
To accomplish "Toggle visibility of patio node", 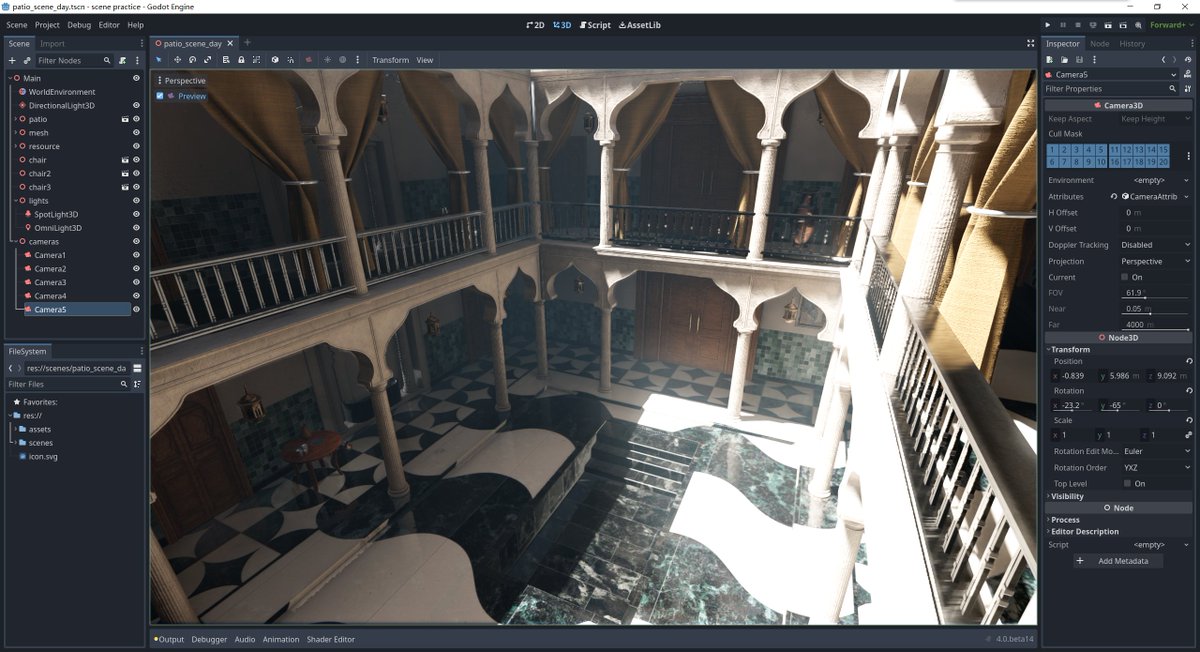I will click(136, 119).
